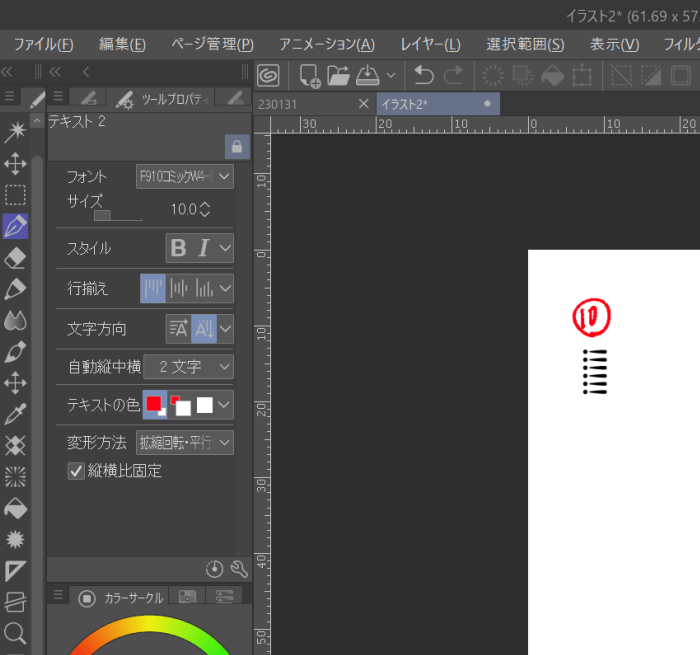Screen dimensions: 700x655
Task: Open the フォント font dropdown
Action: pos(184,176)
